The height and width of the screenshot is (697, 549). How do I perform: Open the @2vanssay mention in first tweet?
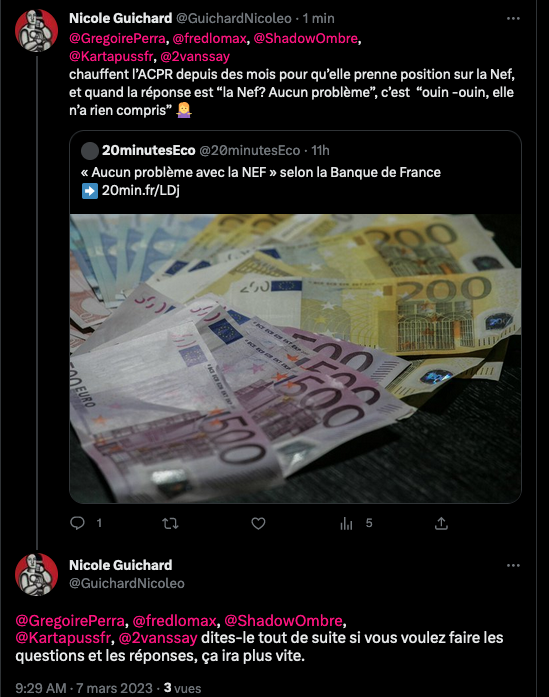(195, 56)
